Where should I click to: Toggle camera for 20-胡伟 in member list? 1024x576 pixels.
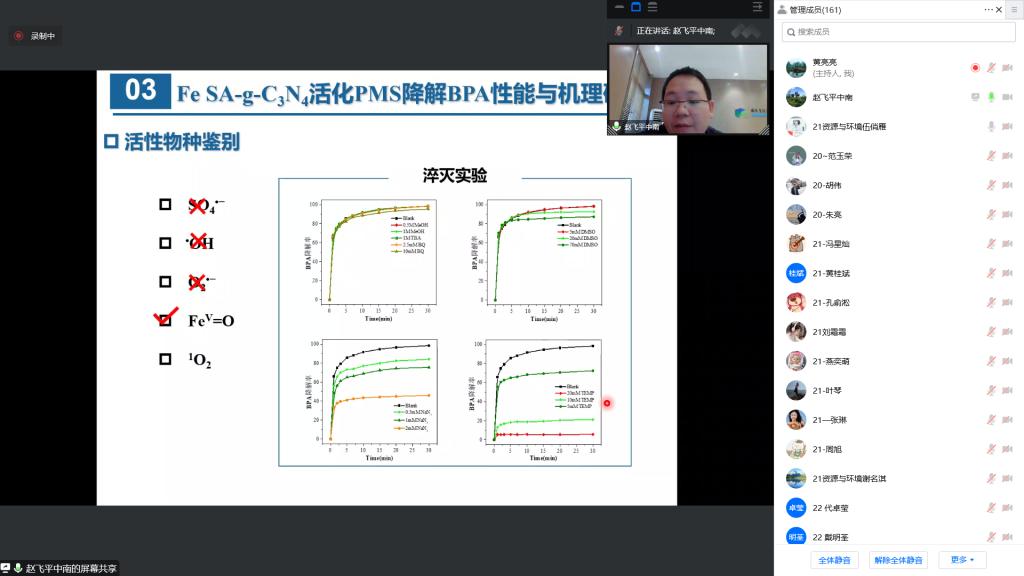[1009, 185]
